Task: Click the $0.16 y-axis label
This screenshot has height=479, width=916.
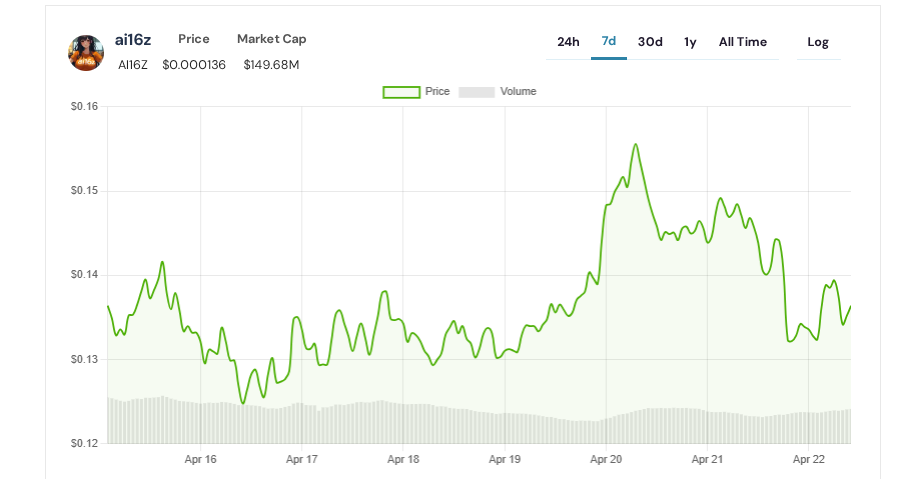Action: point(85,106)
